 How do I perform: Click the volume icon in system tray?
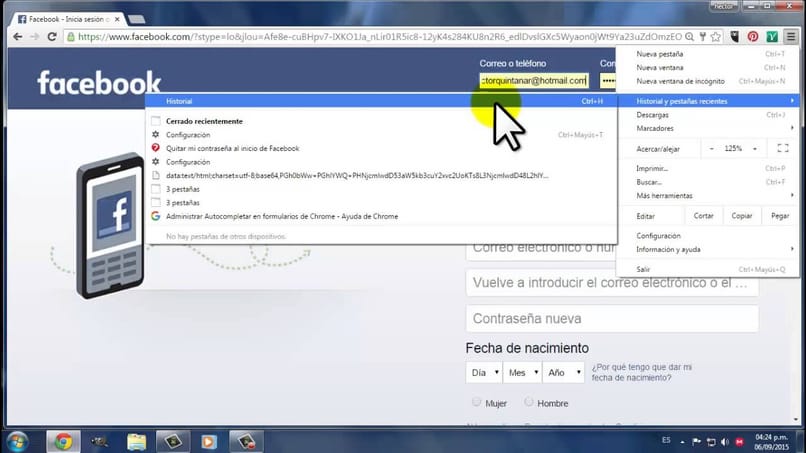coord(725,442)
